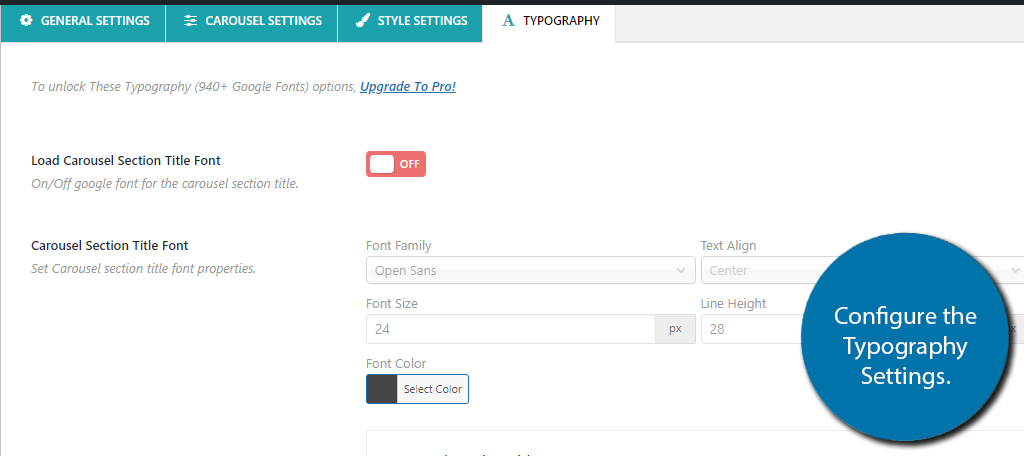Toggle the Load Carousel Section Title Font switch
The width and height of the screenshot is (1024, 456).
click(x=396, y=164)
